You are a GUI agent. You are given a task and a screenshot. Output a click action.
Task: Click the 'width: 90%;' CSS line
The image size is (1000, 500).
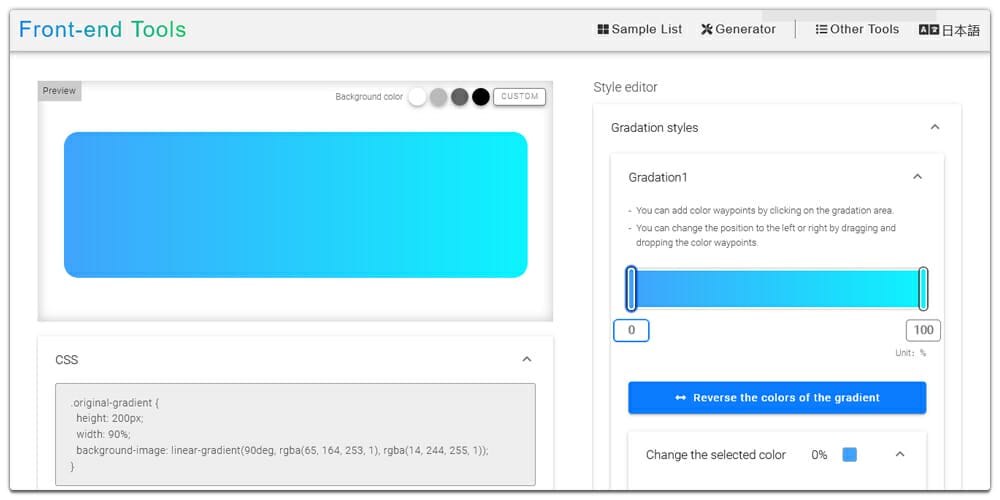point(103,434)
